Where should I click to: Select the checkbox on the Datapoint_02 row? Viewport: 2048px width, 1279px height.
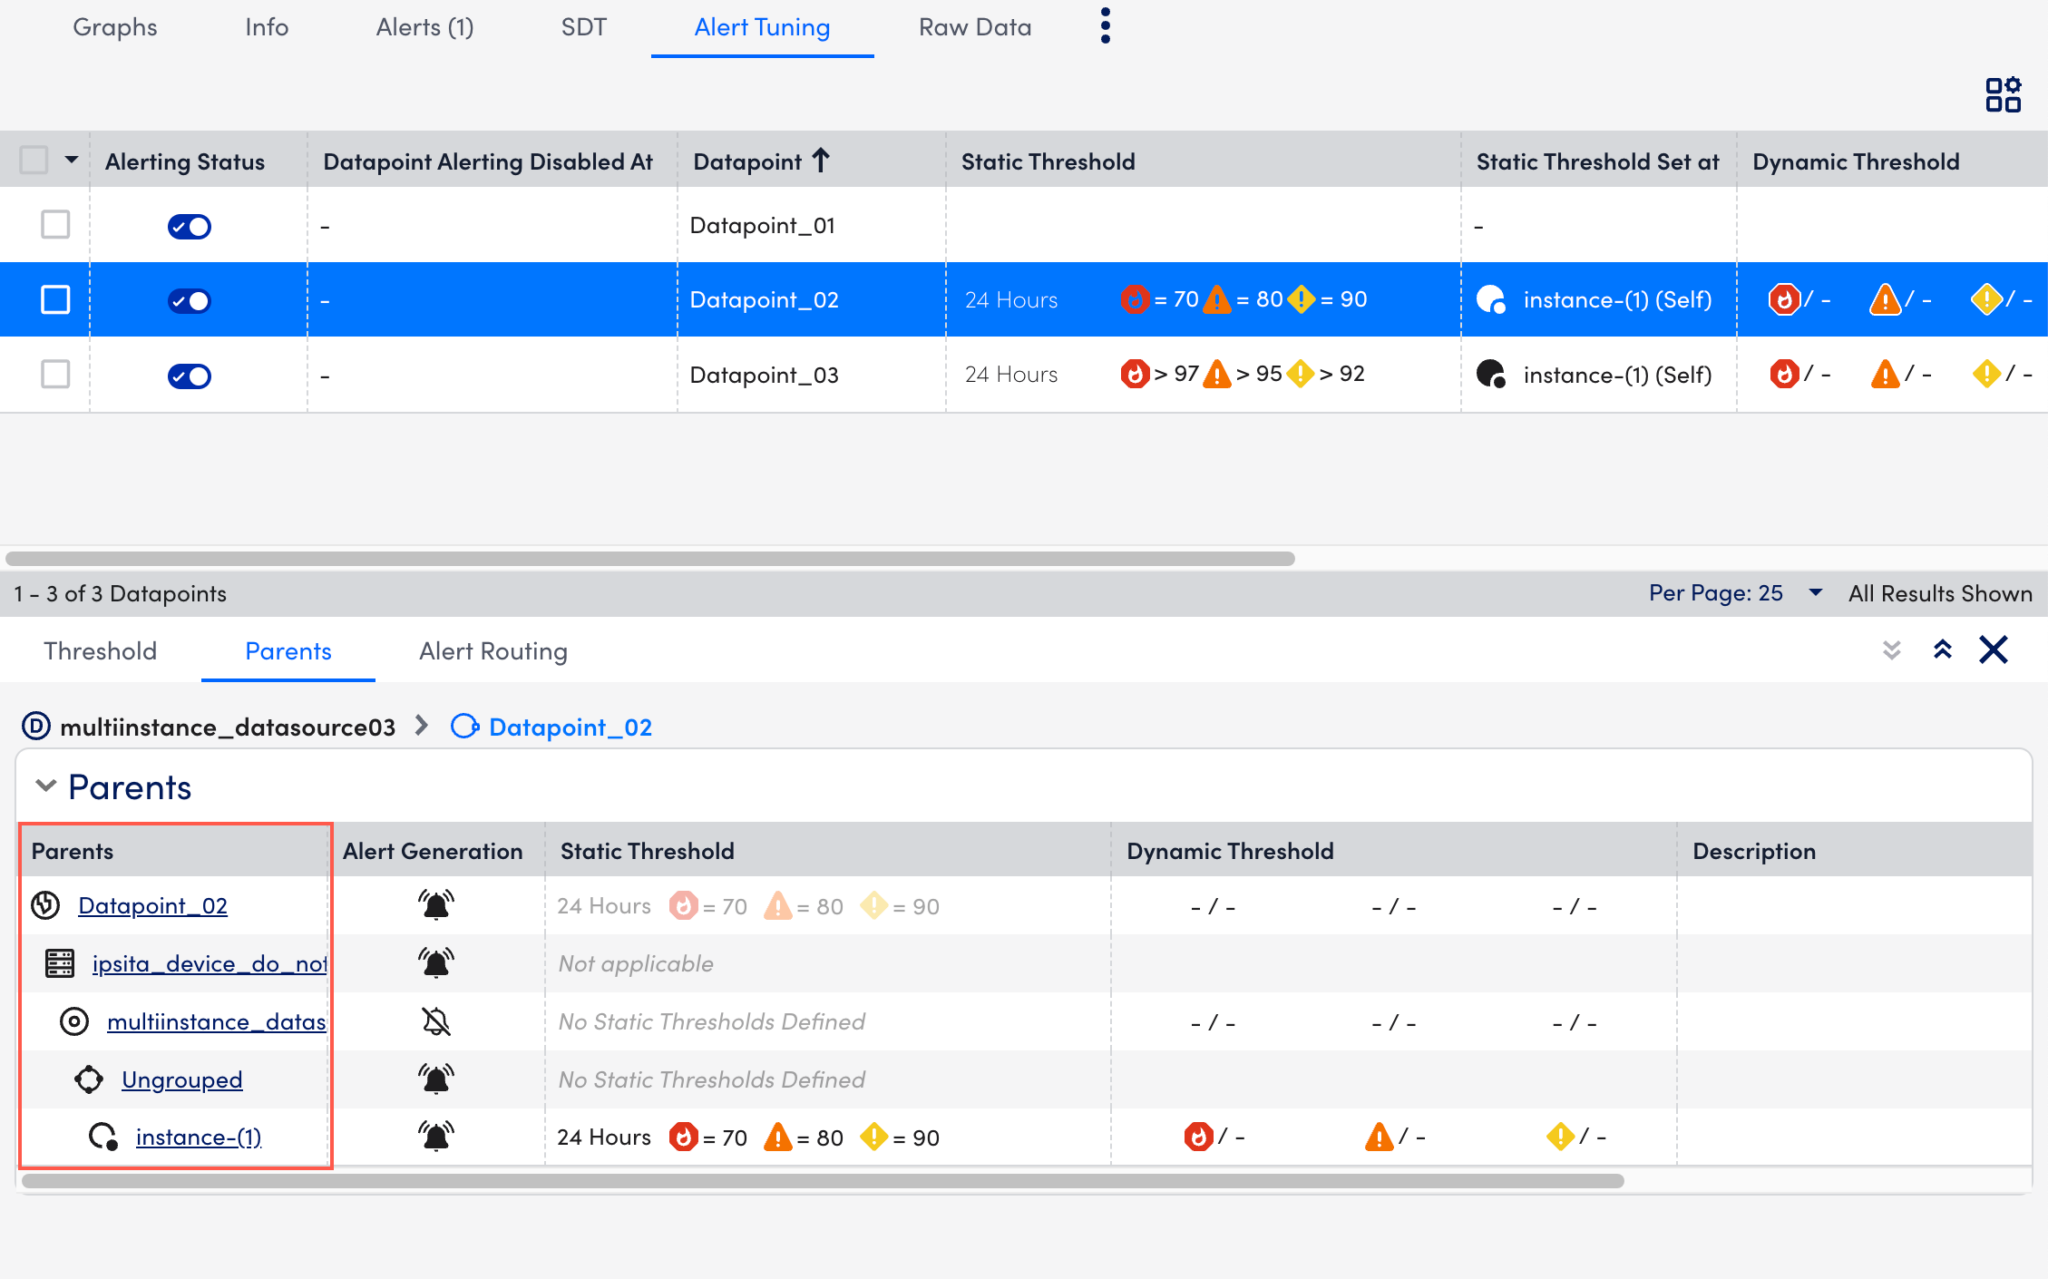(55, 299)
